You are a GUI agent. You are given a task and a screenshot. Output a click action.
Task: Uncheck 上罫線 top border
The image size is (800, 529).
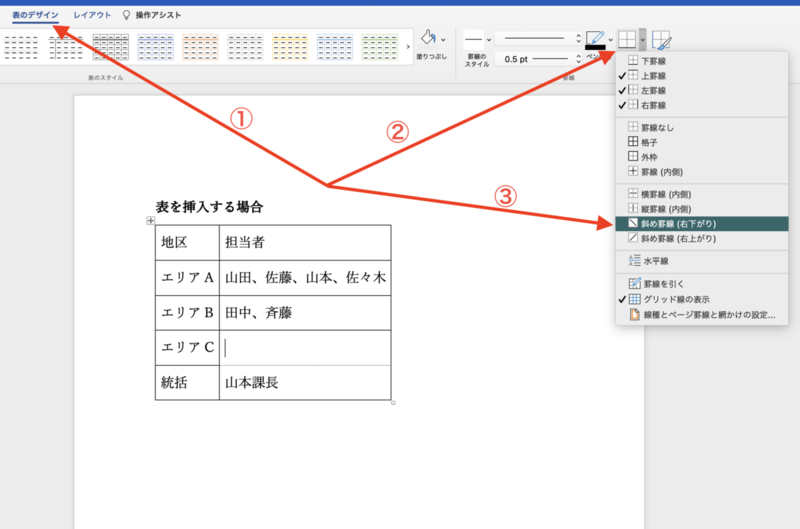[x=702, y=75]
